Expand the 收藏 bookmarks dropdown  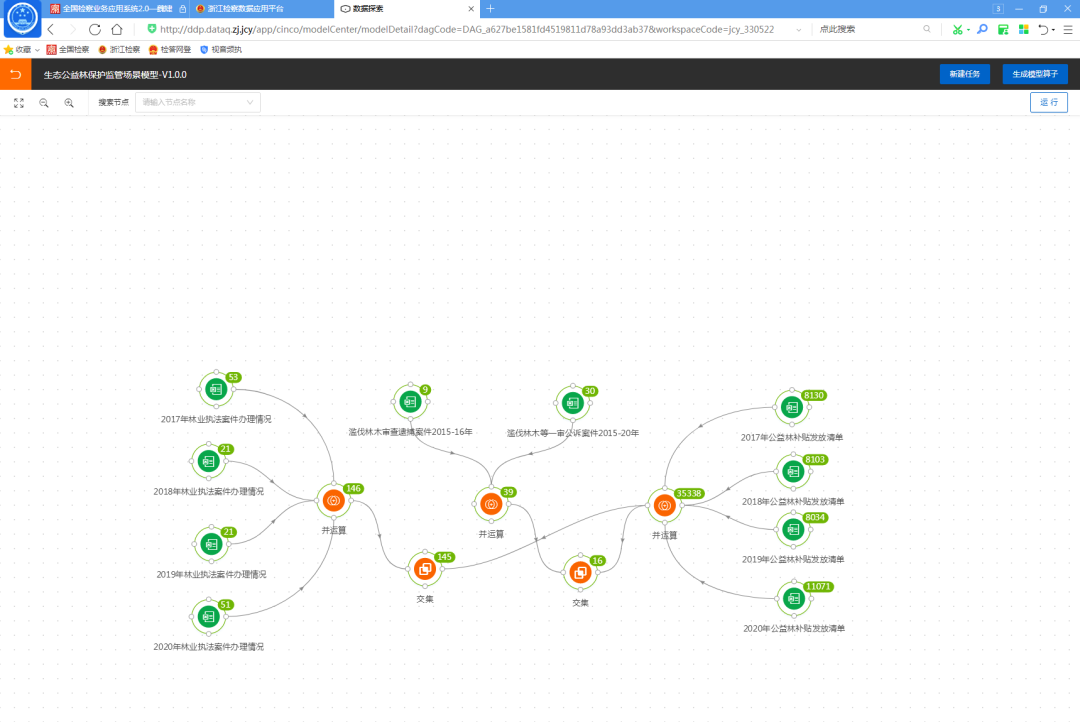tap(37, 49)
